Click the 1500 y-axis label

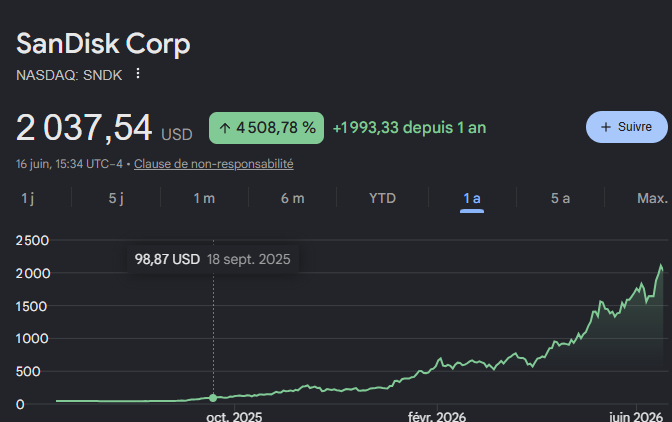tap(31, 306)
